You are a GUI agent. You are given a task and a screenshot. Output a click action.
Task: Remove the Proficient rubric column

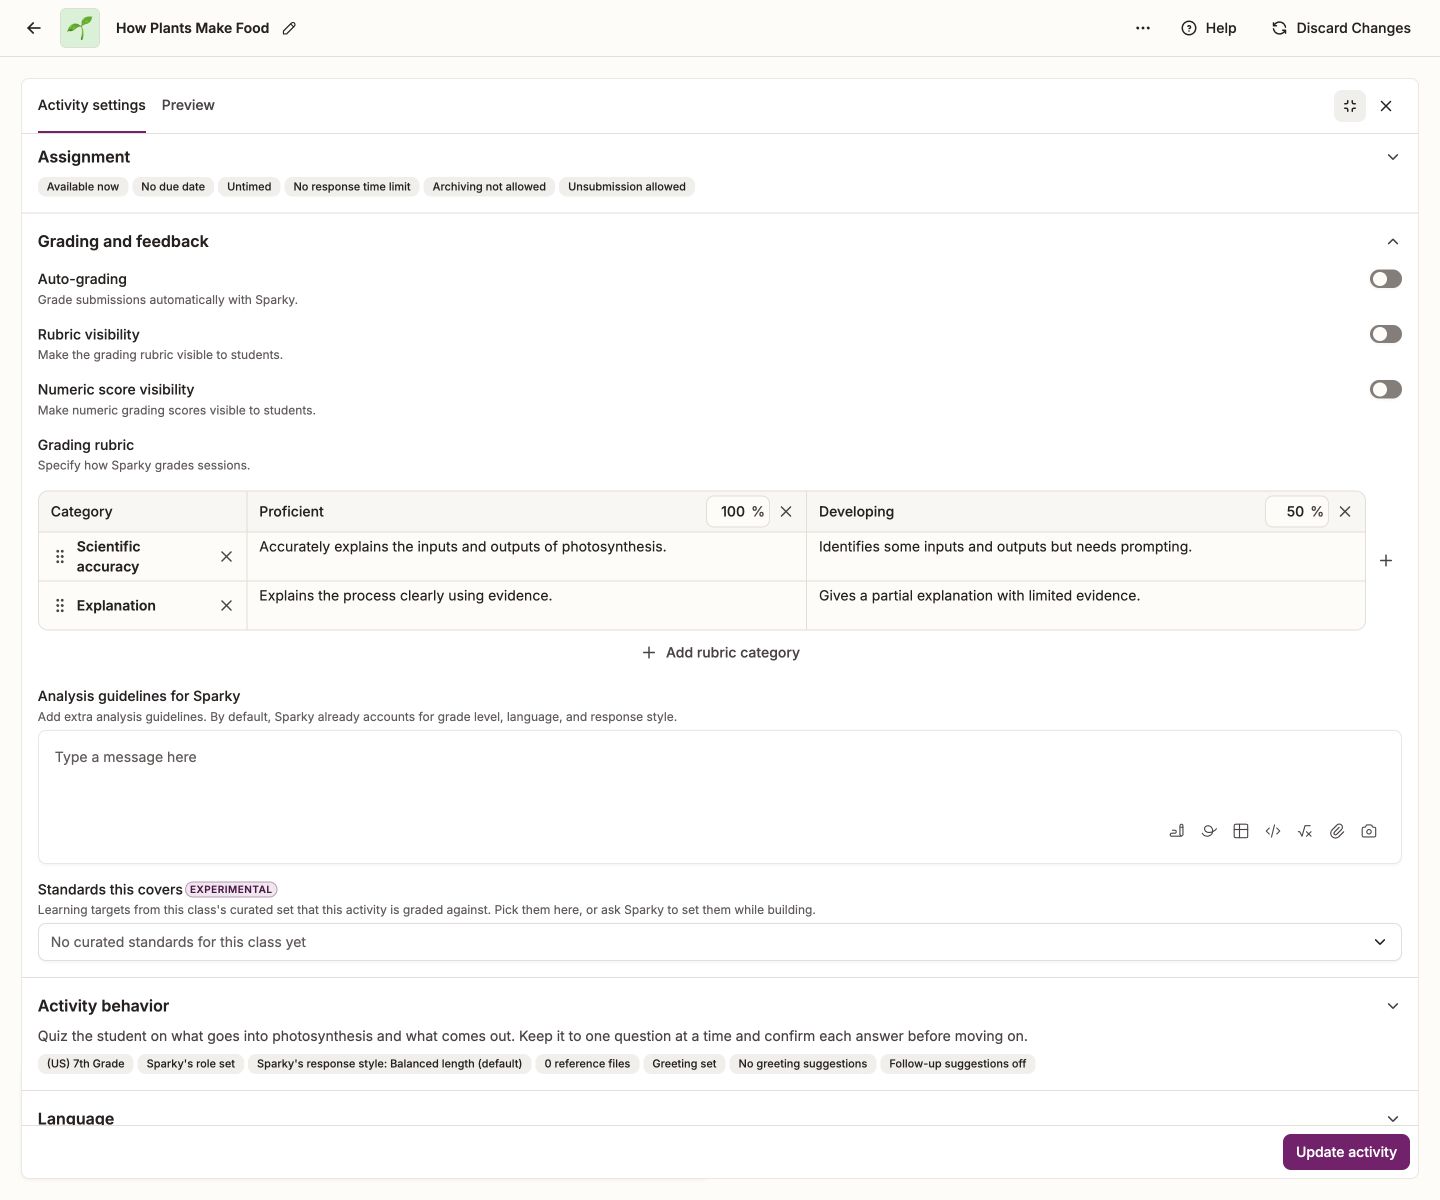(786, 511)
